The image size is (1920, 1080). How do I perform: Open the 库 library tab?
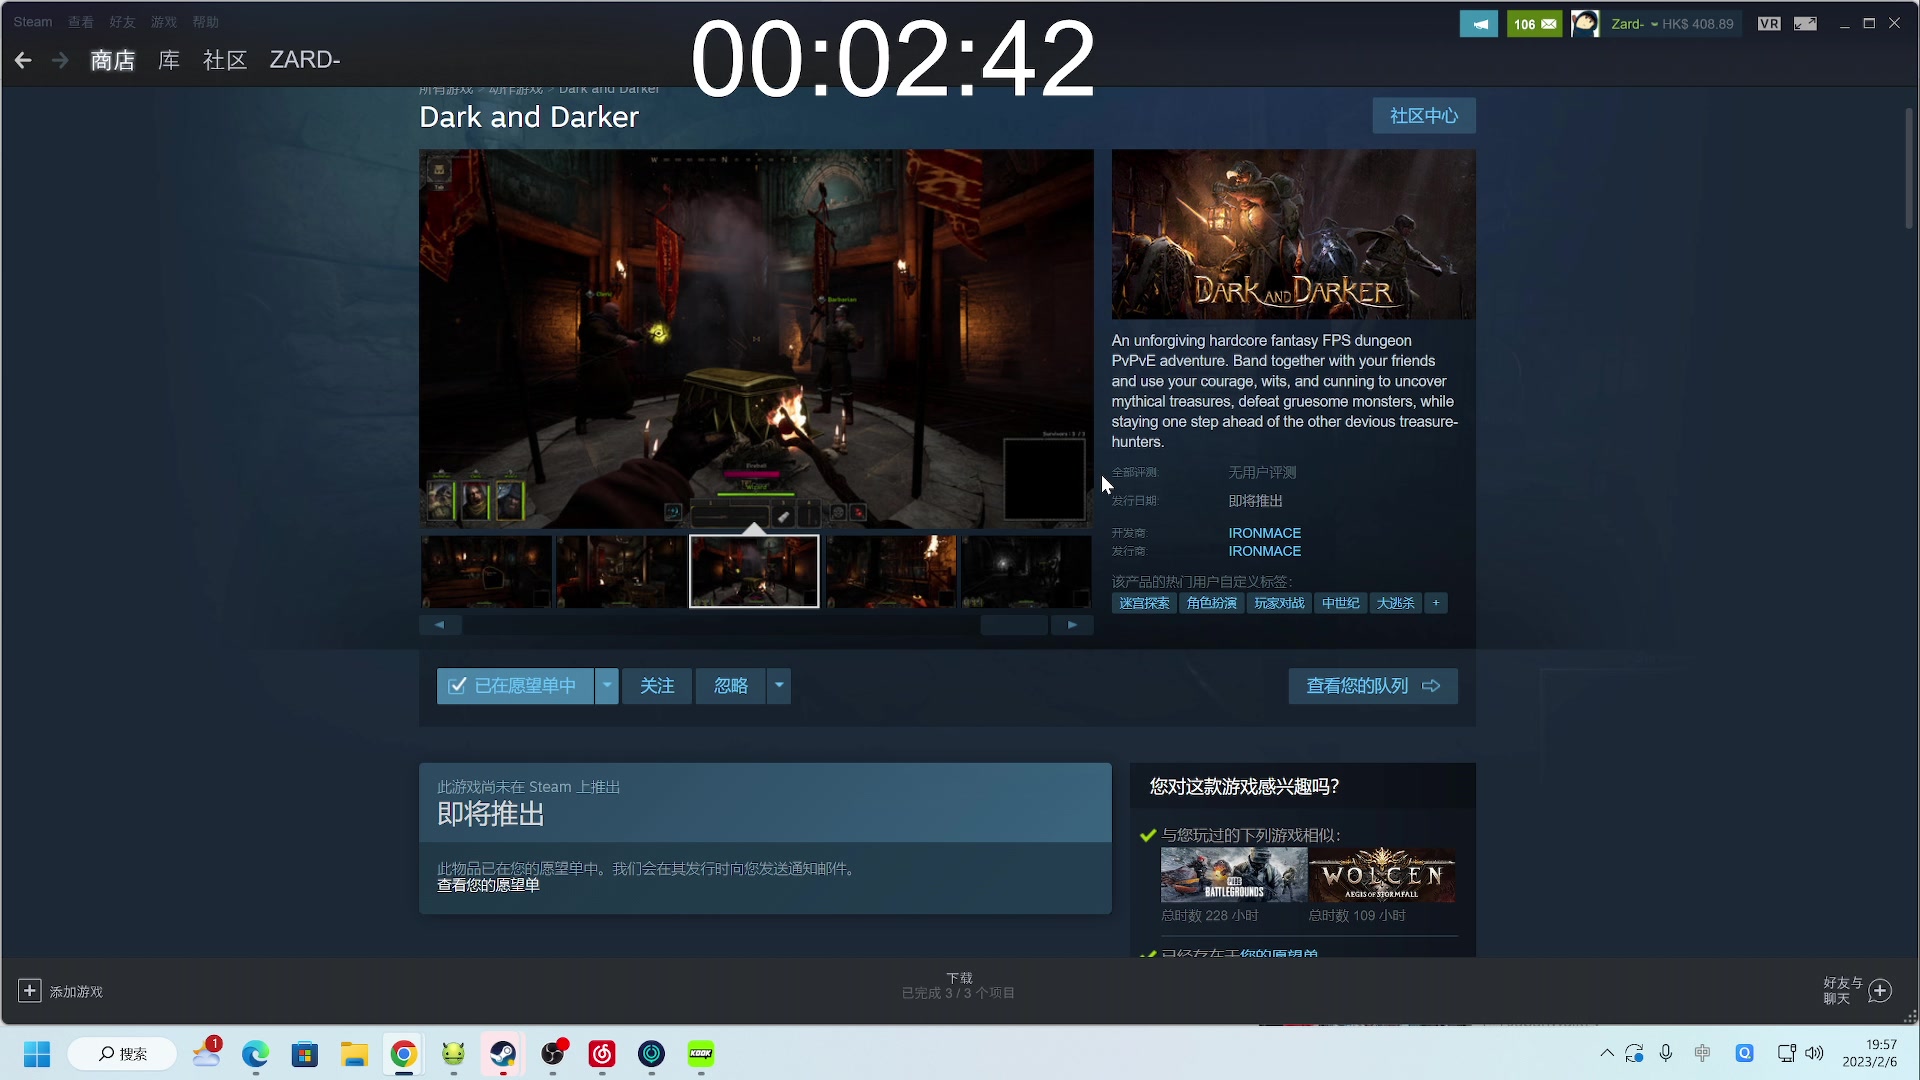169,61
